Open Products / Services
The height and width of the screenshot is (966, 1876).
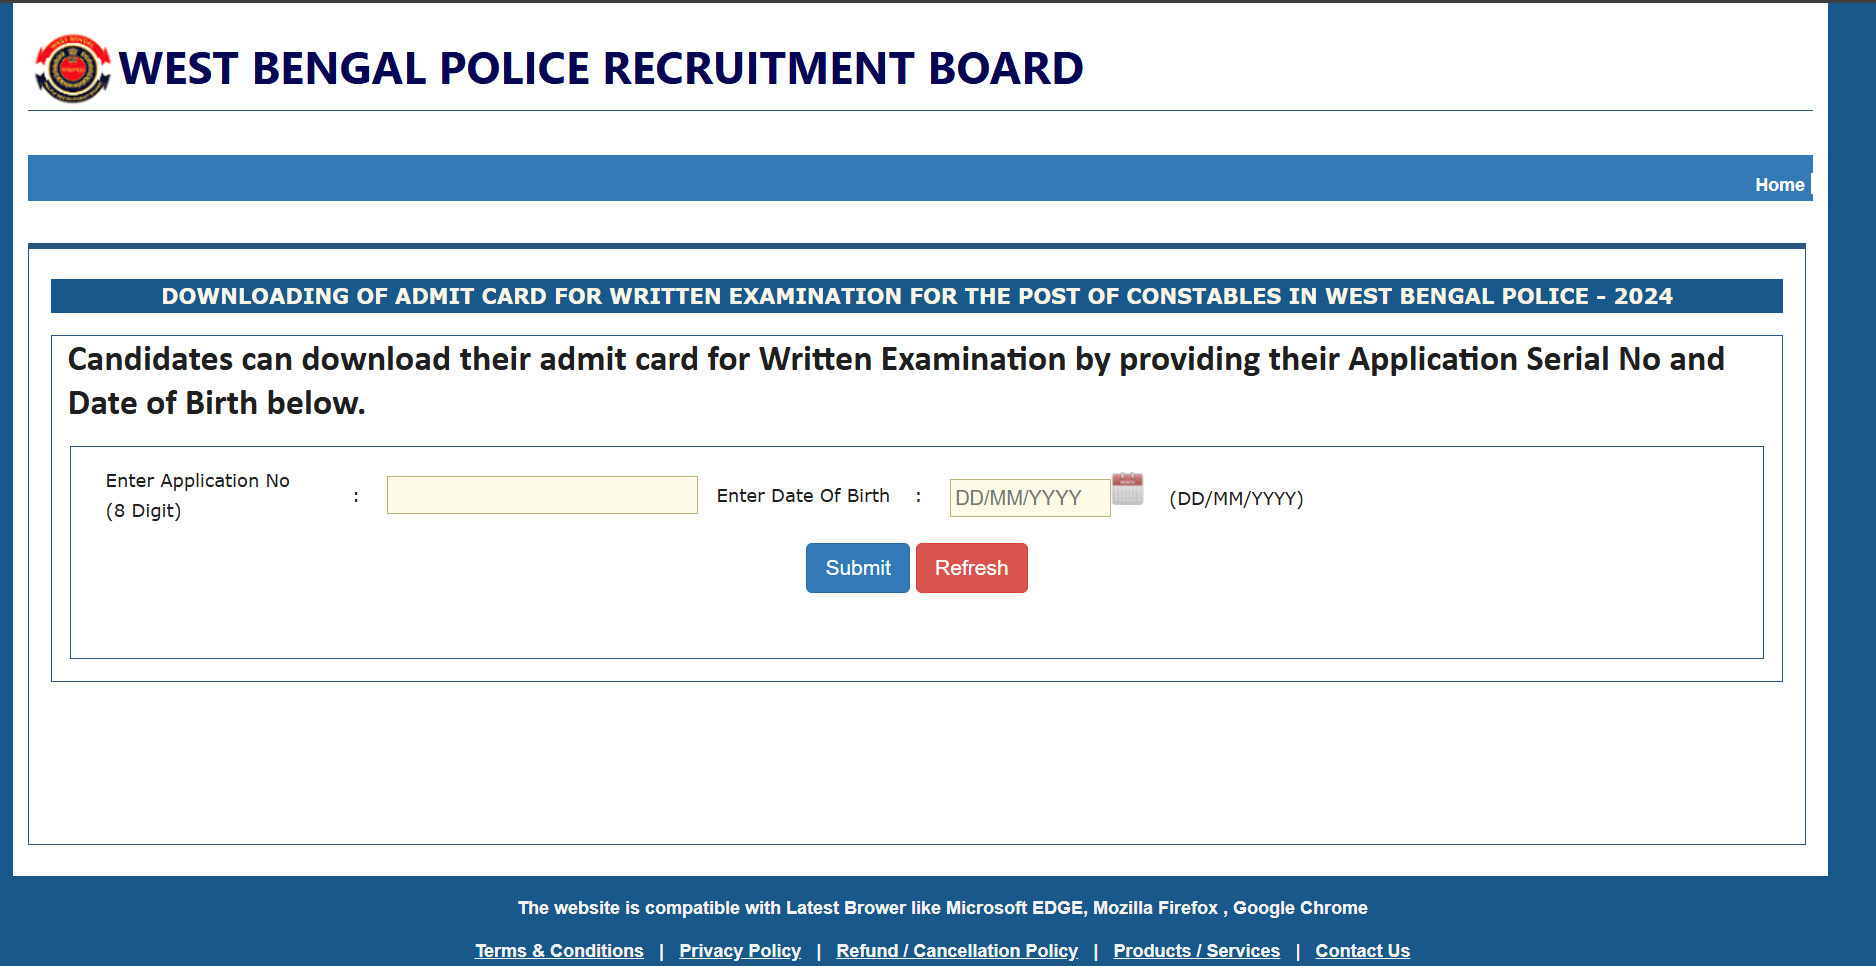coord(1196,950)
